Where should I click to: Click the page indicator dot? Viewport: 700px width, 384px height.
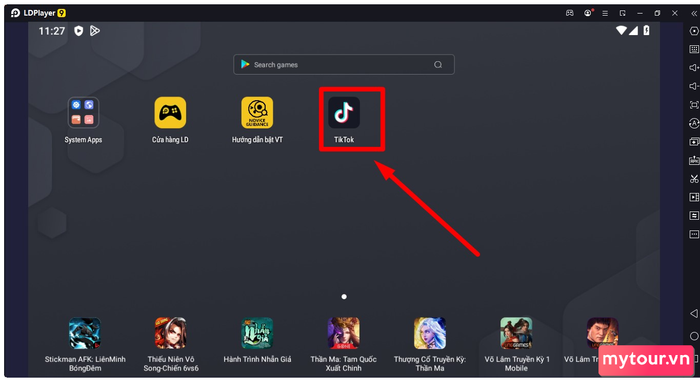pyautogui.click(x=344, y=296)
